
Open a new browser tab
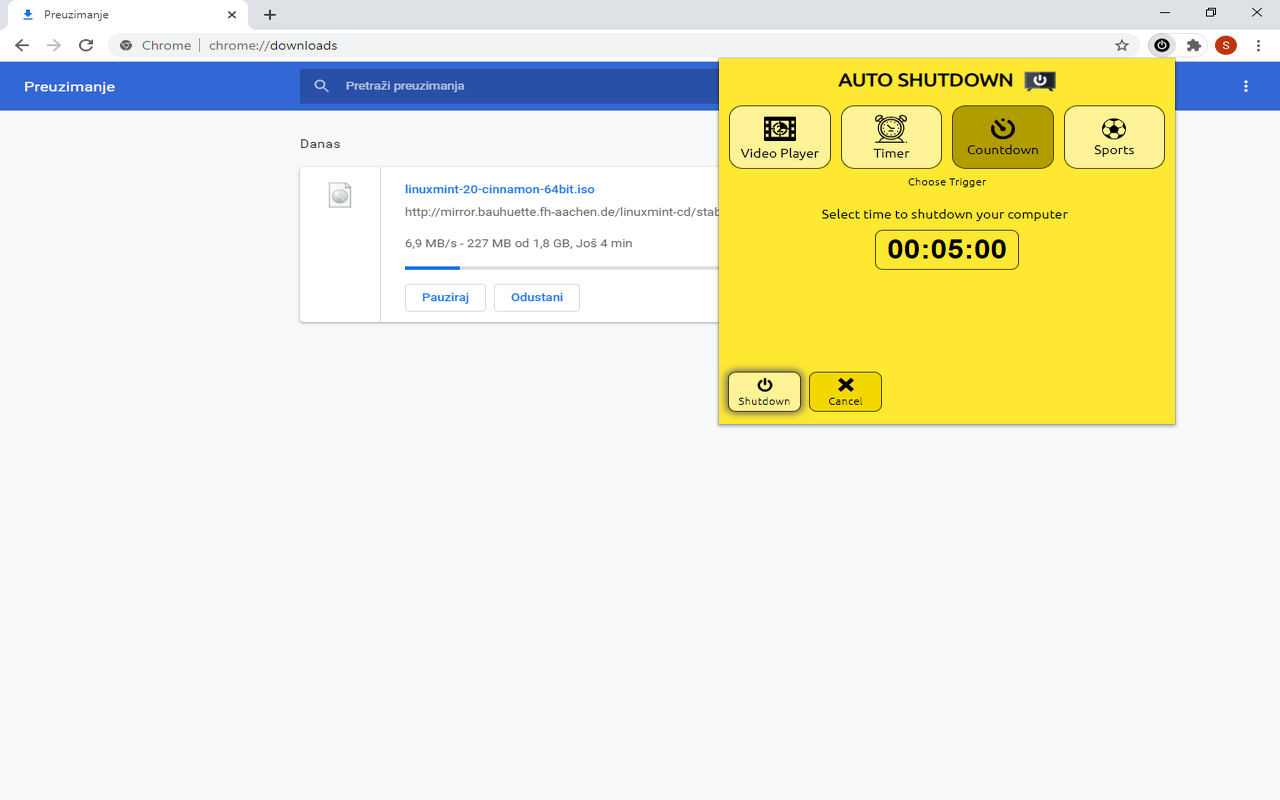point(269,14)
